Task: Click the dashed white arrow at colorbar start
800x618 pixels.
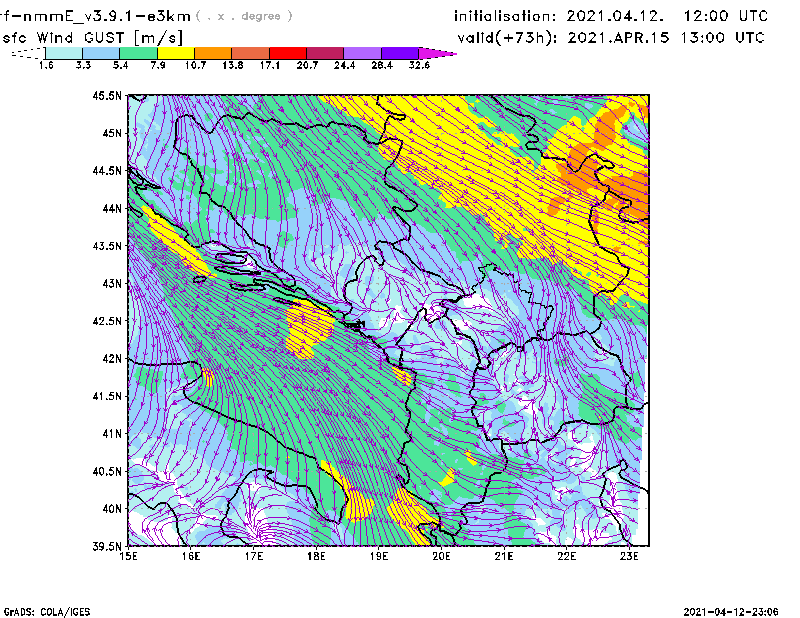Action: [28, 53]
